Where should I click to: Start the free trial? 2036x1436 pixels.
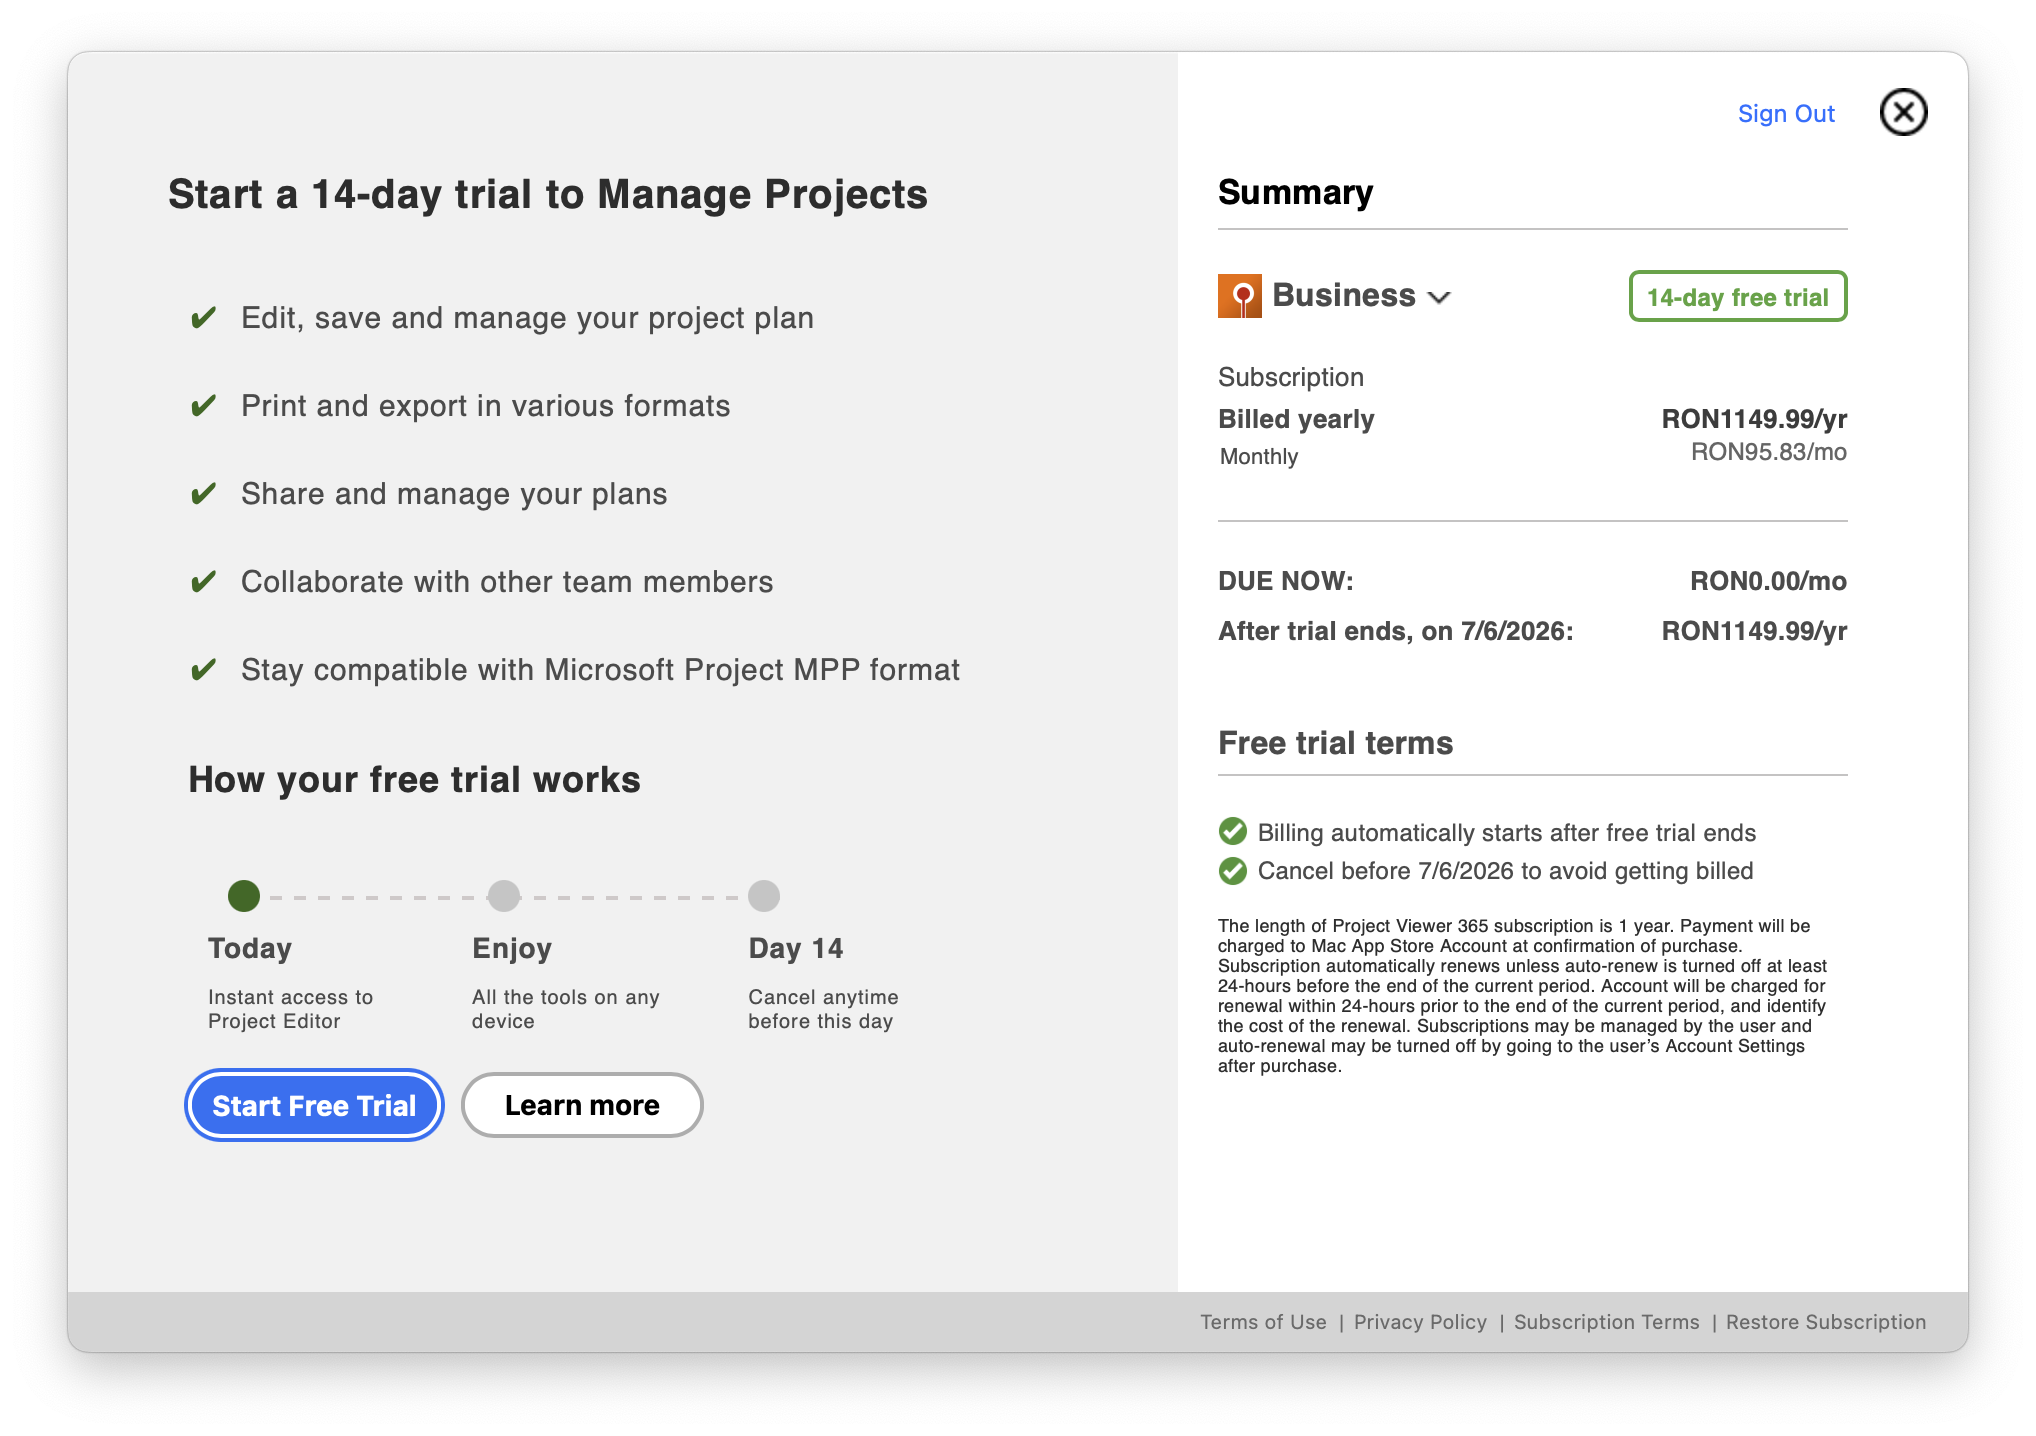[314, 1105]
